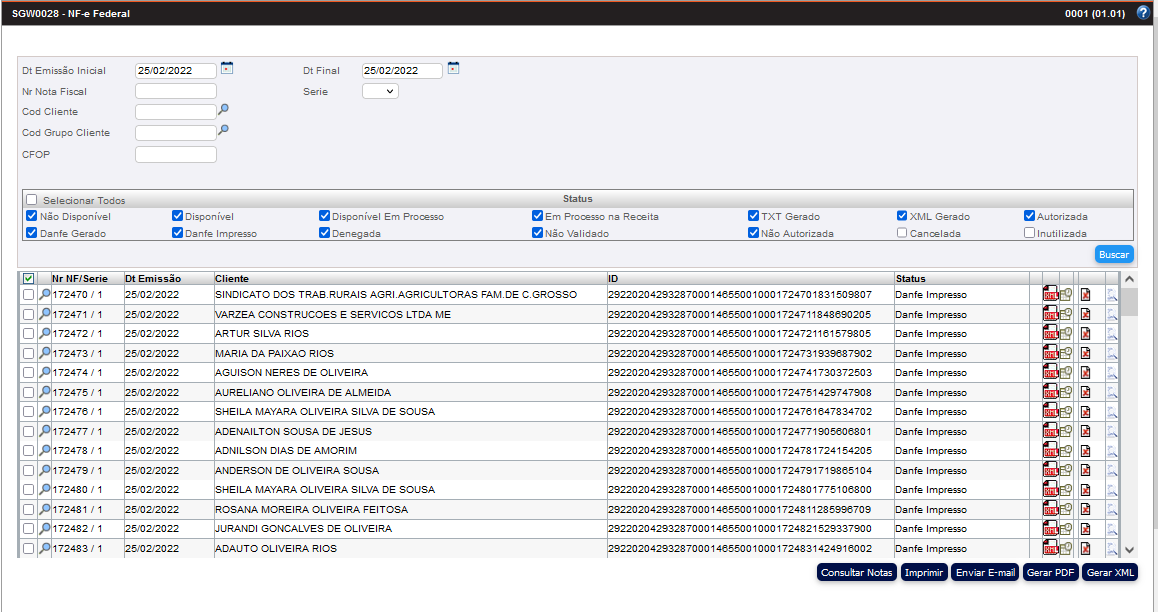Click the Cod Cliente search magnifier
1158x612 pixels.
coord(224,110)
